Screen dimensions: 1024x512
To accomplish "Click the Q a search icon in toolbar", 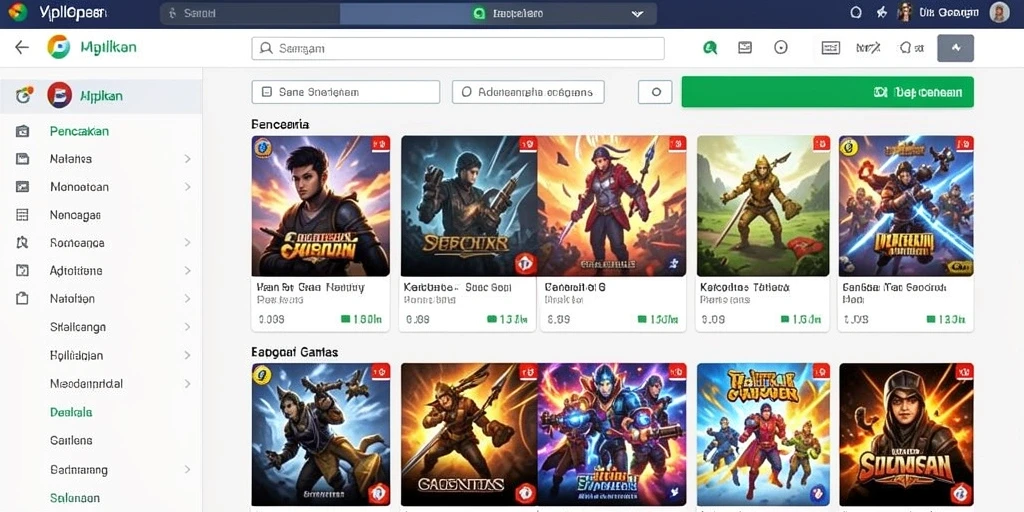I will coord(912,47).
